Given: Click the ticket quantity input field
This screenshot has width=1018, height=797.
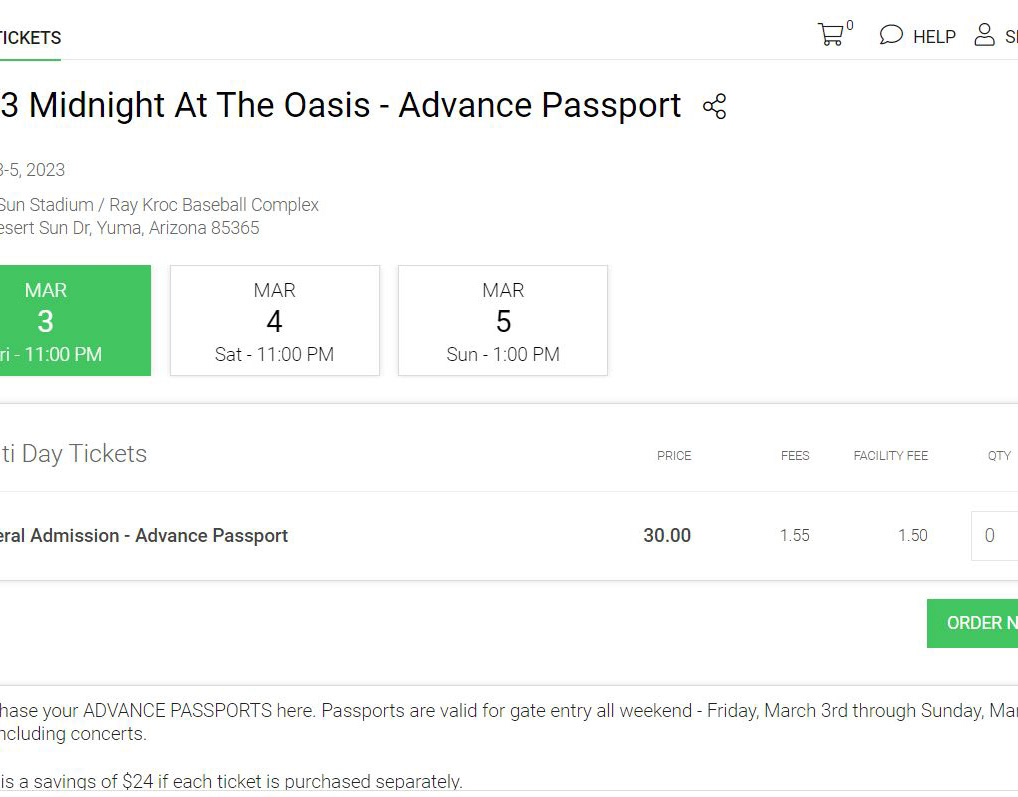Looking at the screenshot, I should 994,536.
